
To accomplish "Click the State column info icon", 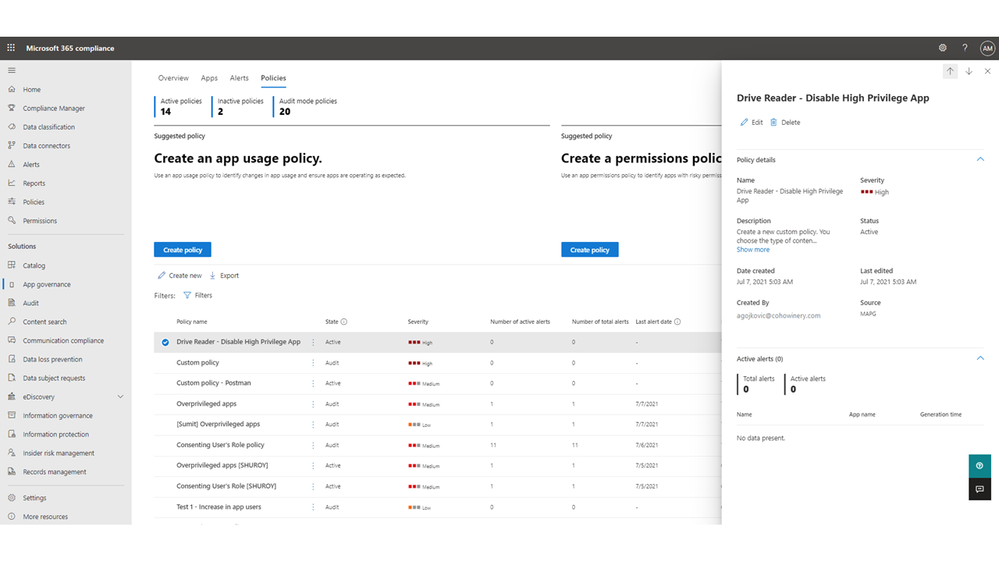I will tap(344, 322).
